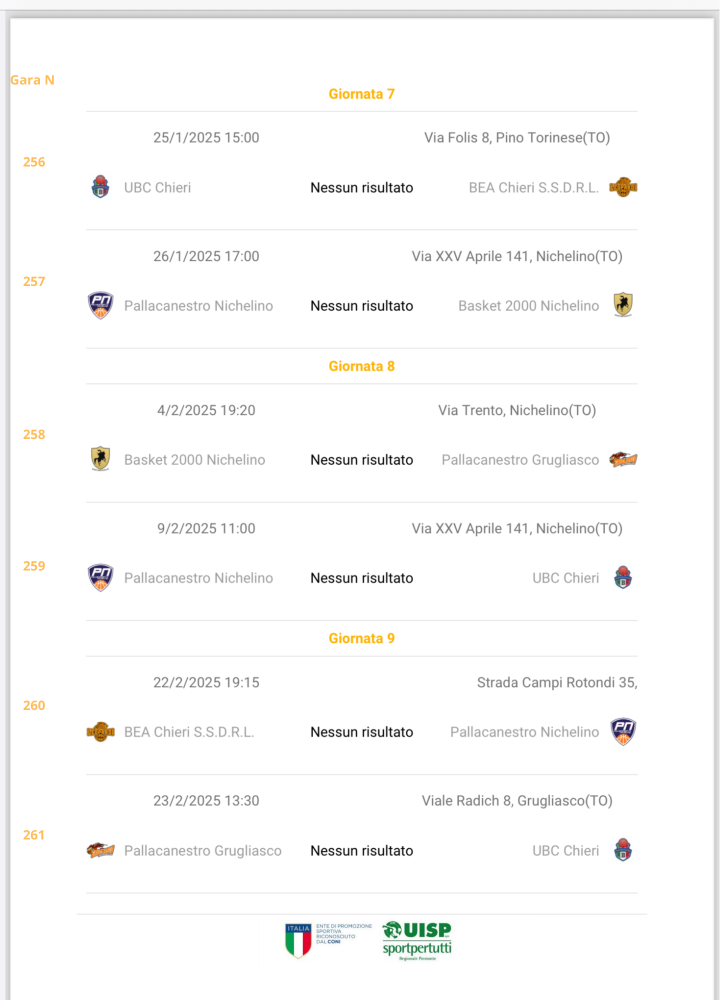Click the Italia CONI shield logo
The width and height of the screenshot is (720, 1000).
click(298, 940)
